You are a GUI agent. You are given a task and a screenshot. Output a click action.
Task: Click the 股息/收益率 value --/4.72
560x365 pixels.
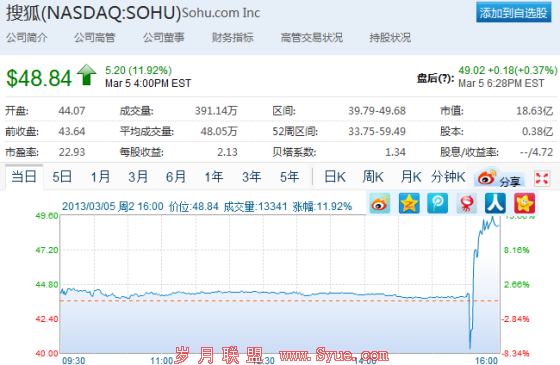click(x=536, y=152)
